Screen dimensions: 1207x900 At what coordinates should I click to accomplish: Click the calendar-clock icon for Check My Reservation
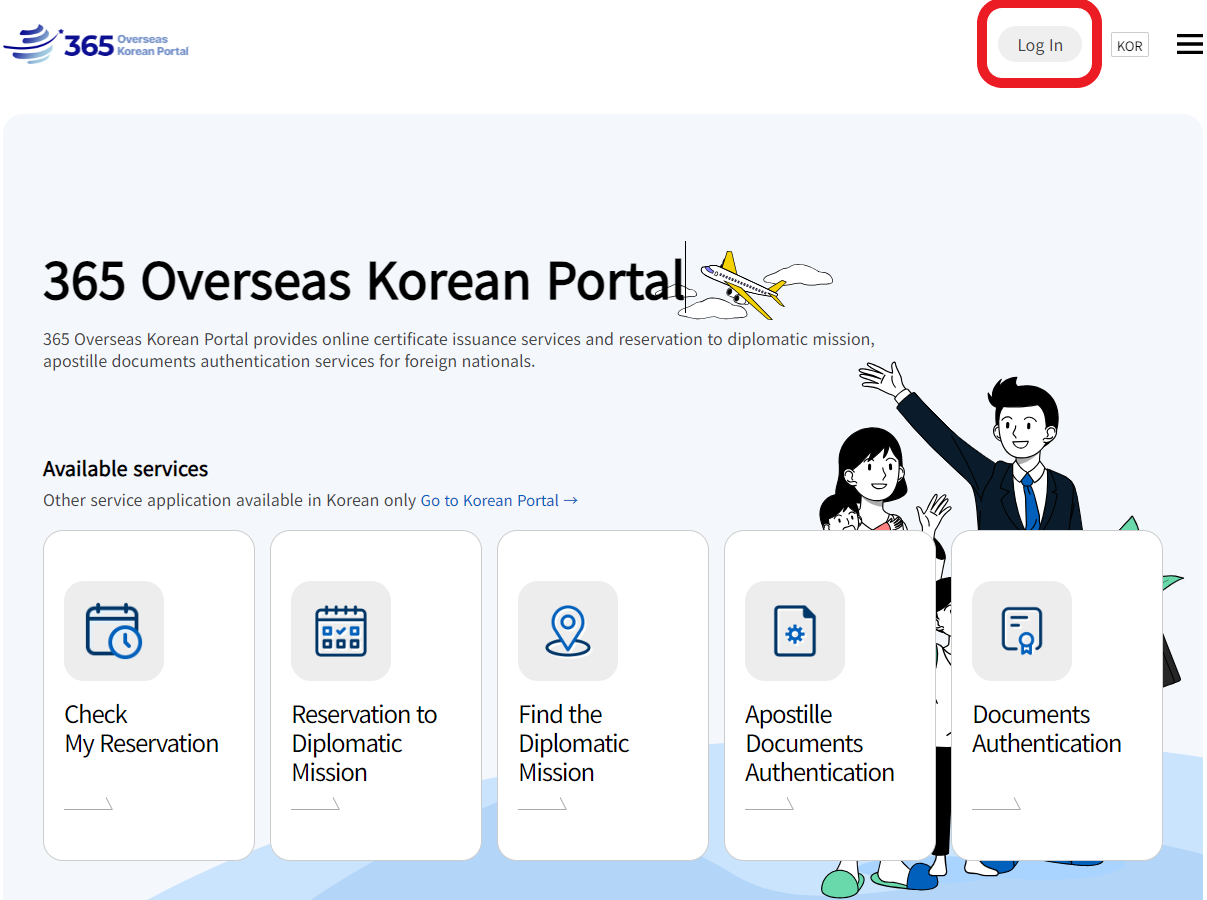(114, 631)
